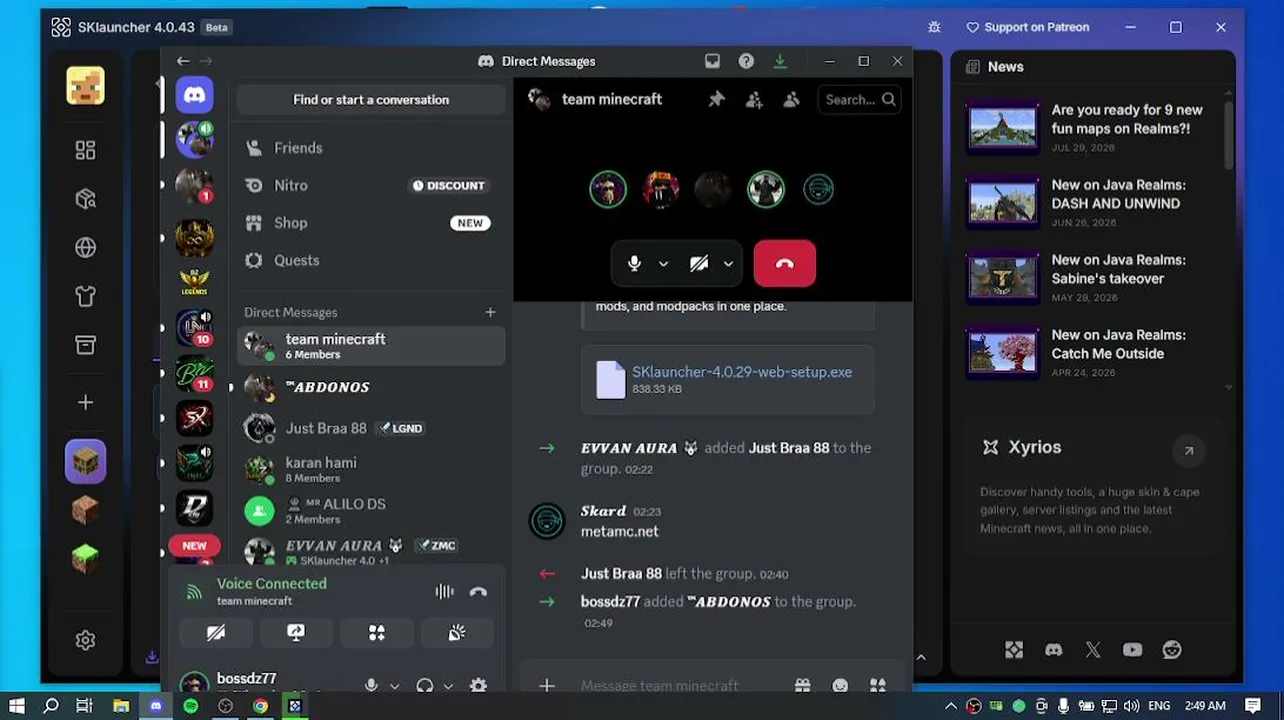Open the metamc.net link
Viewport: 1284px width, 720px height.
pyautogui.click(x=620, y=532)
